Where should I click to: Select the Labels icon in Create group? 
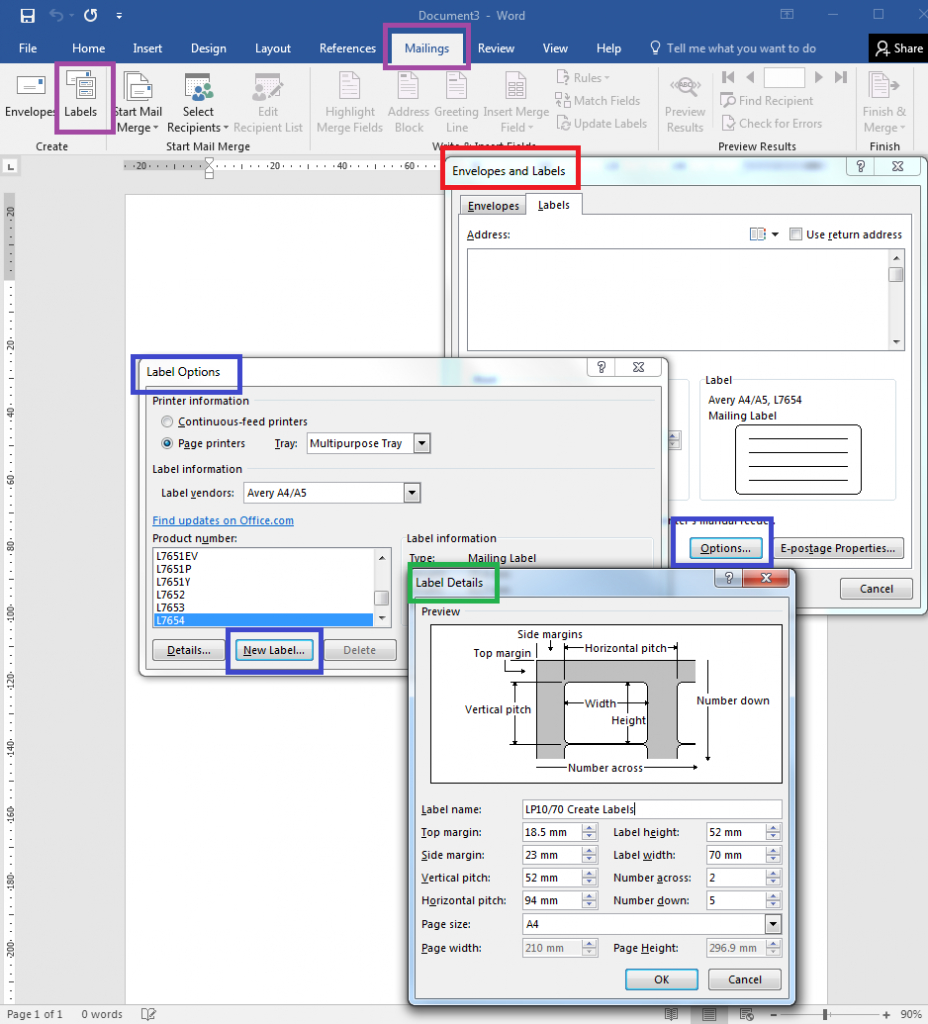coord(83,97)
